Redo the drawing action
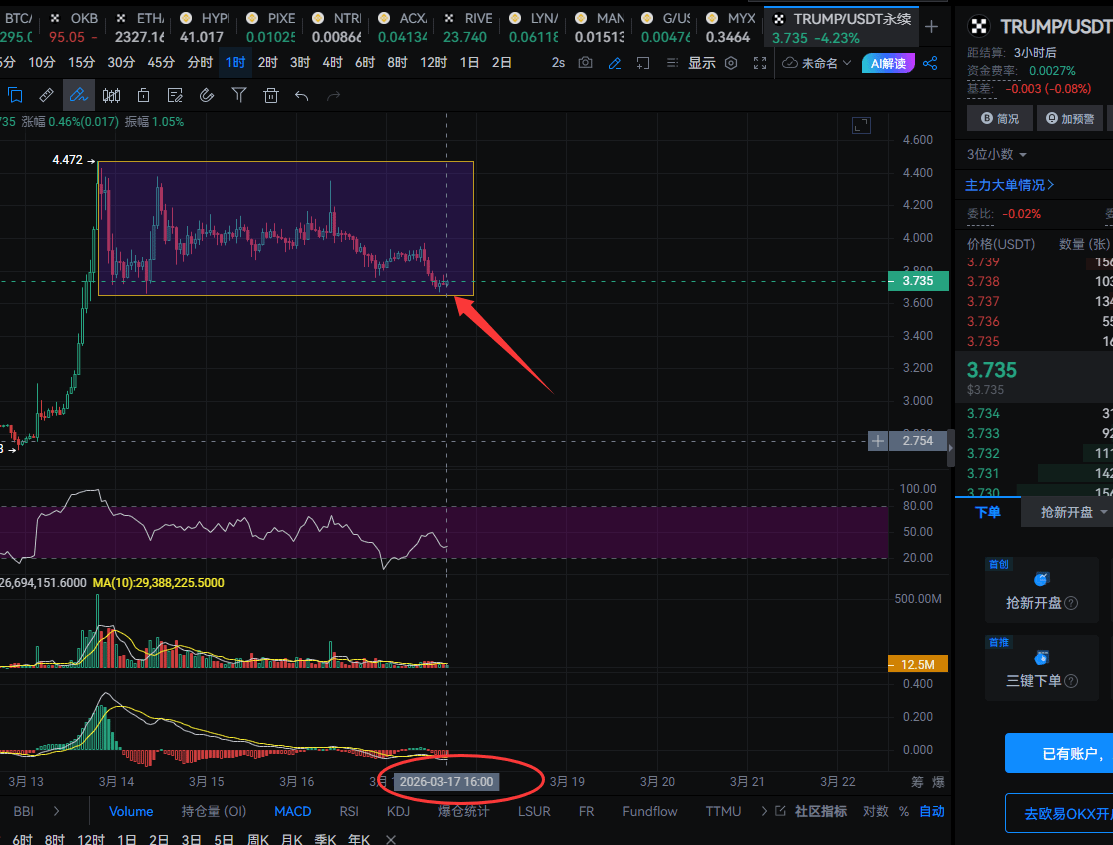Image resolution: width=1113 pixels, height=845 pixels. pos(334,95)
